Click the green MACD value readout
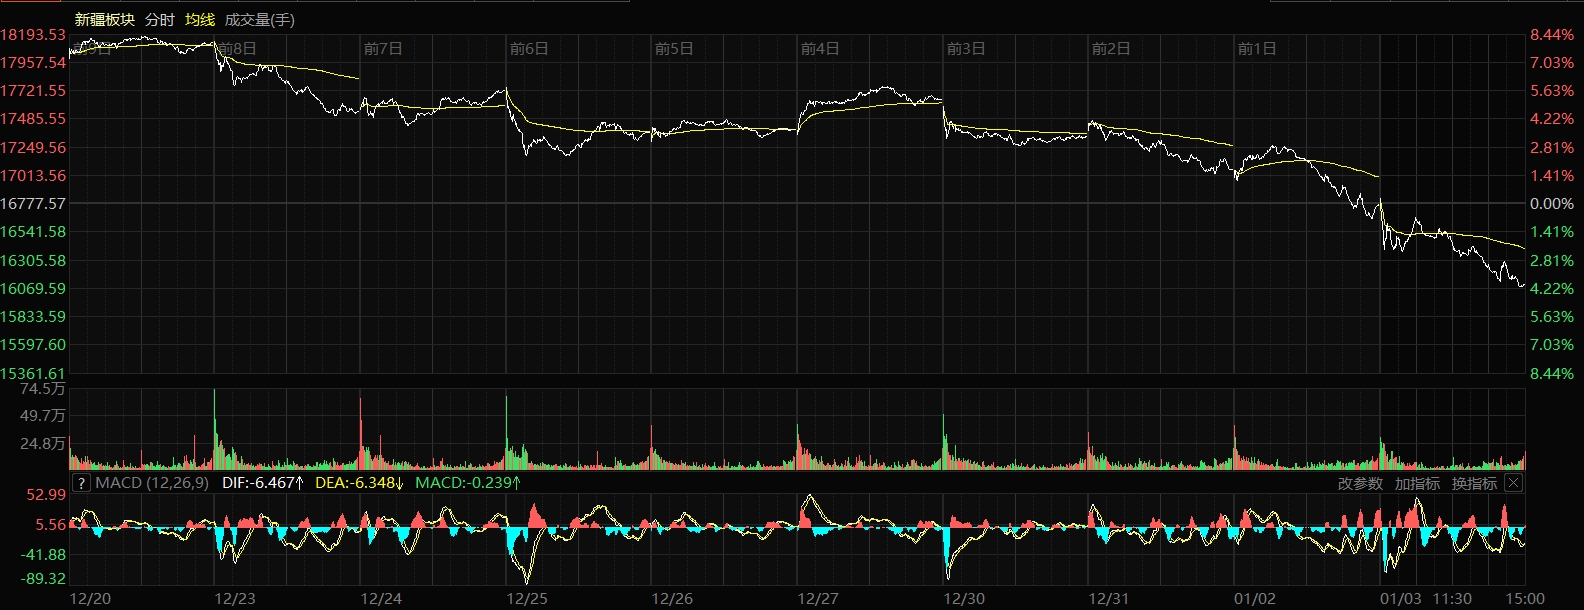The image size is (1584, 610). pos(468,483)
